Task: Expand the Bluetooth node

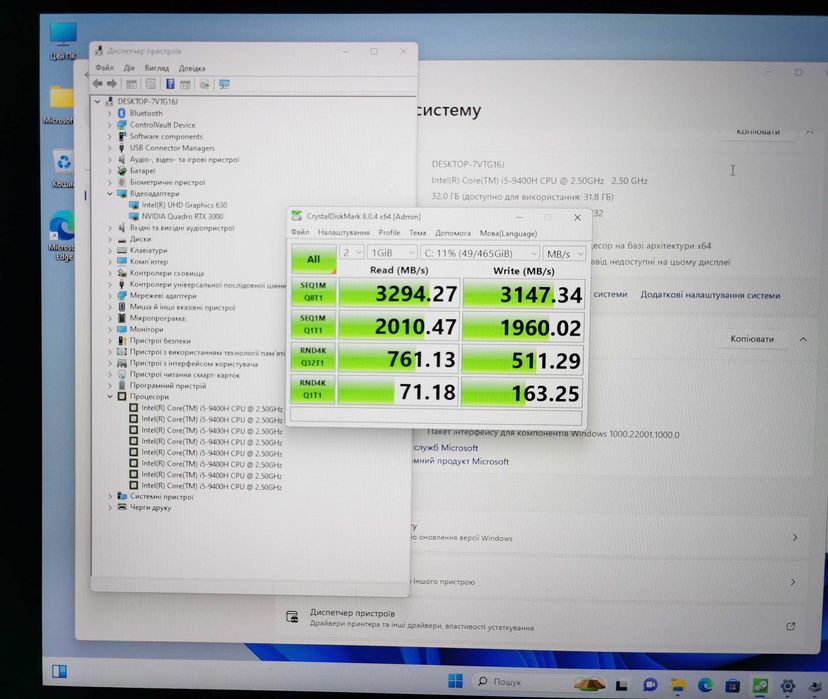Action: [110, 113]
